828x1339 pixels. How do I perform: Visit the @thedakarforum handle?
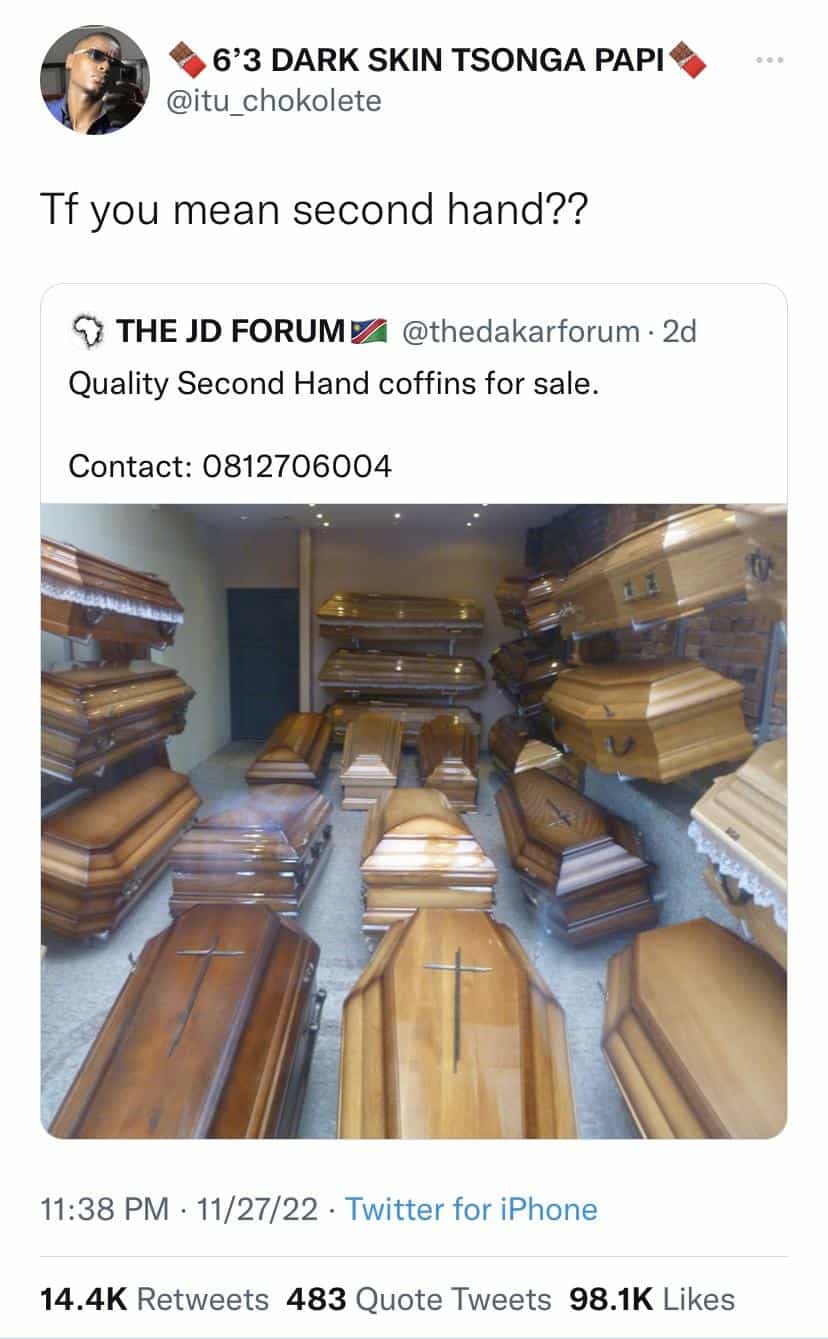[x=521, y=331]
